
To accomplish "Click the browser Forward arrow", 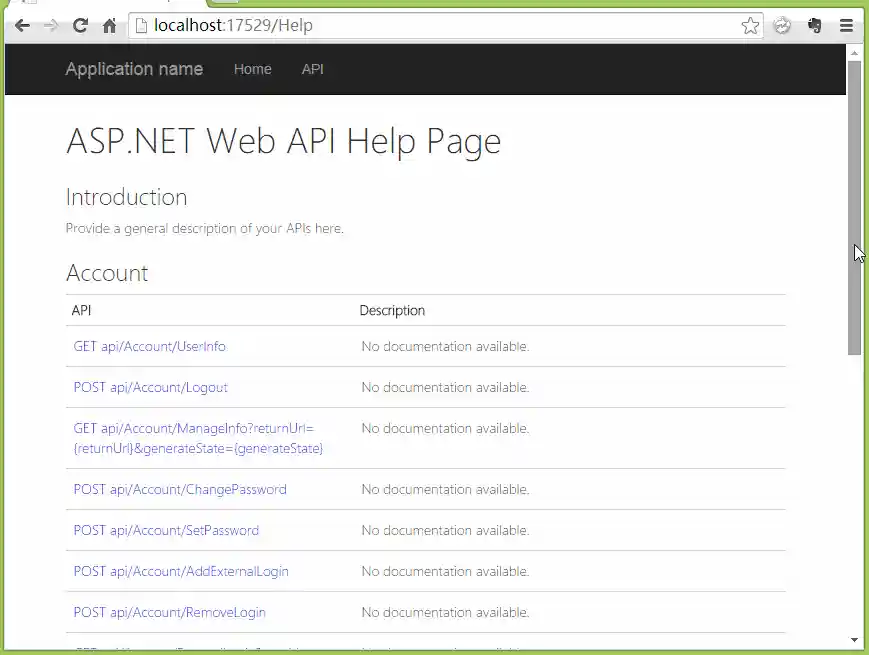I will click(51, 26).
